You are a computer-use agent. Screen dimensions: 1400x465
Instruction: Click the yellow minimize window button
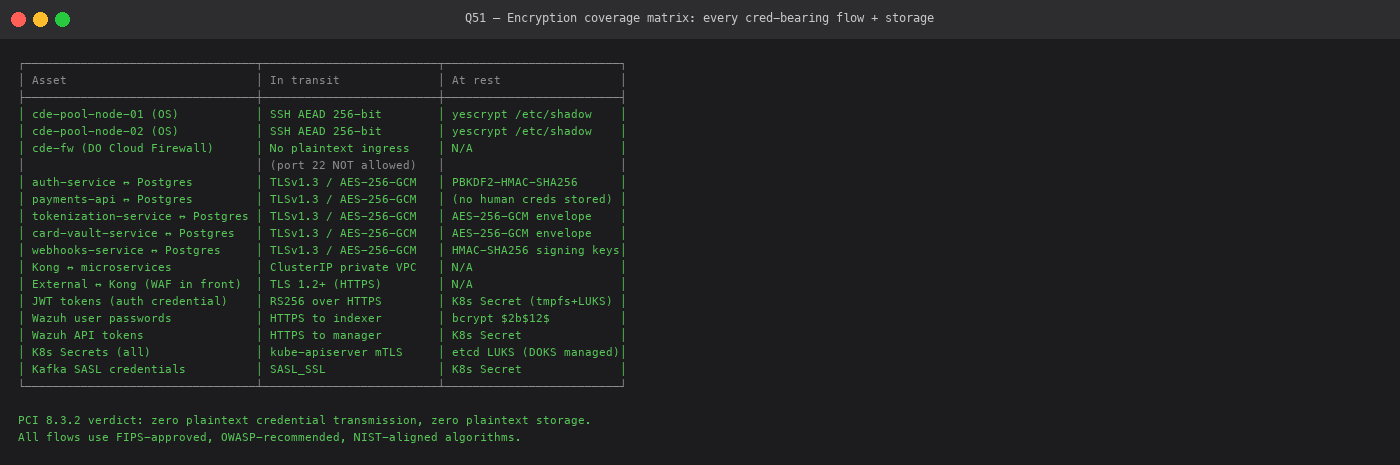(41, 19)
